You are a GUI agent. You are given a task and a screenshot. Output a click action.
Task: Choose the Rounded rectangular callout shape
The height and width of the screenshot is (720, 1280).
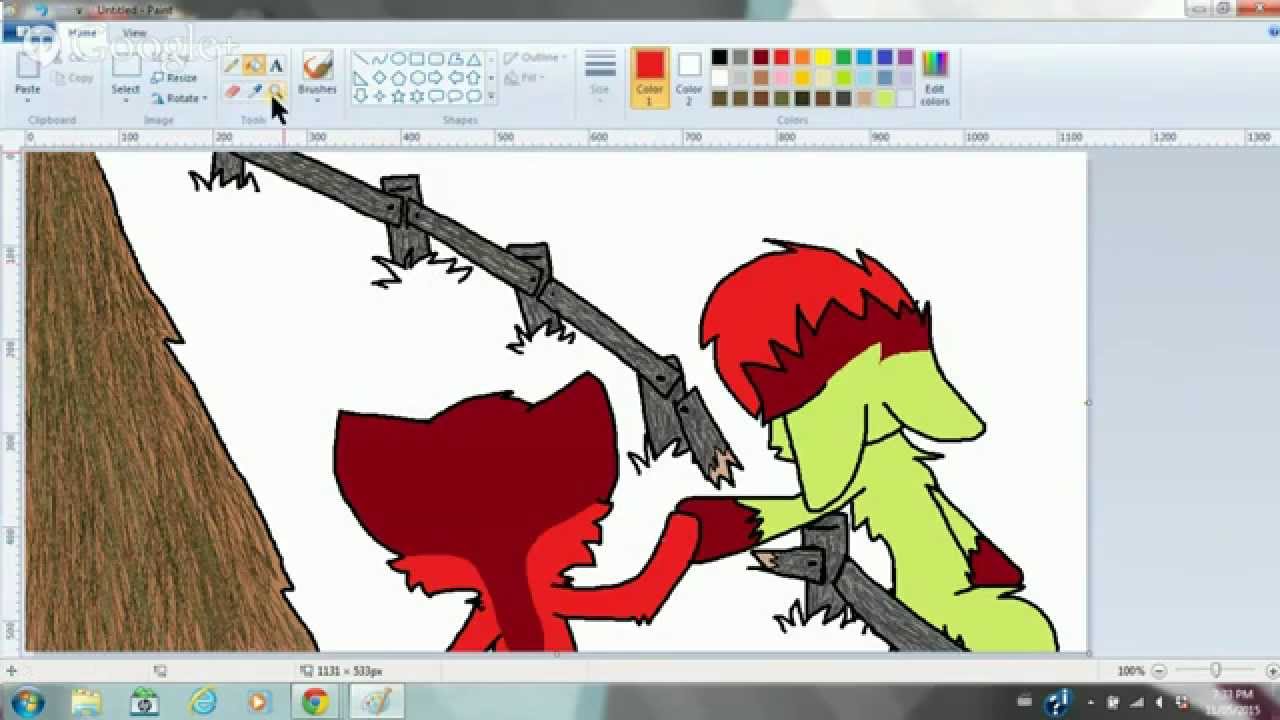pos(436,96)
